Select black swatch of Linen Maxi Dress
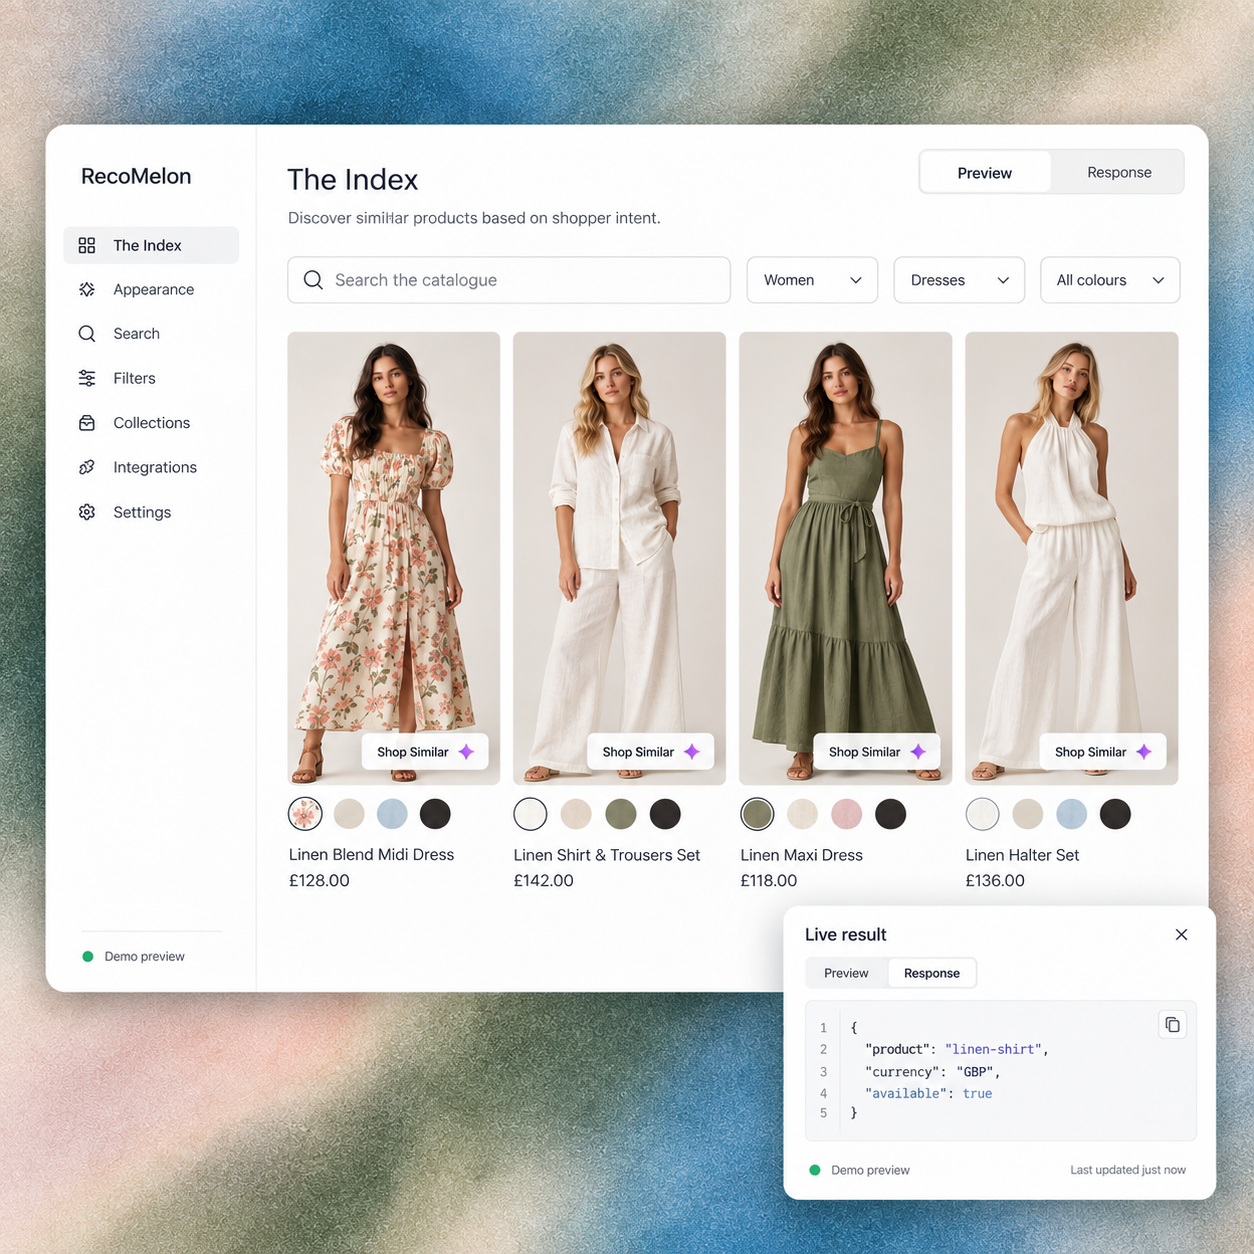The width and height of the screenshot is (1254, 1254). coord(891,814)
